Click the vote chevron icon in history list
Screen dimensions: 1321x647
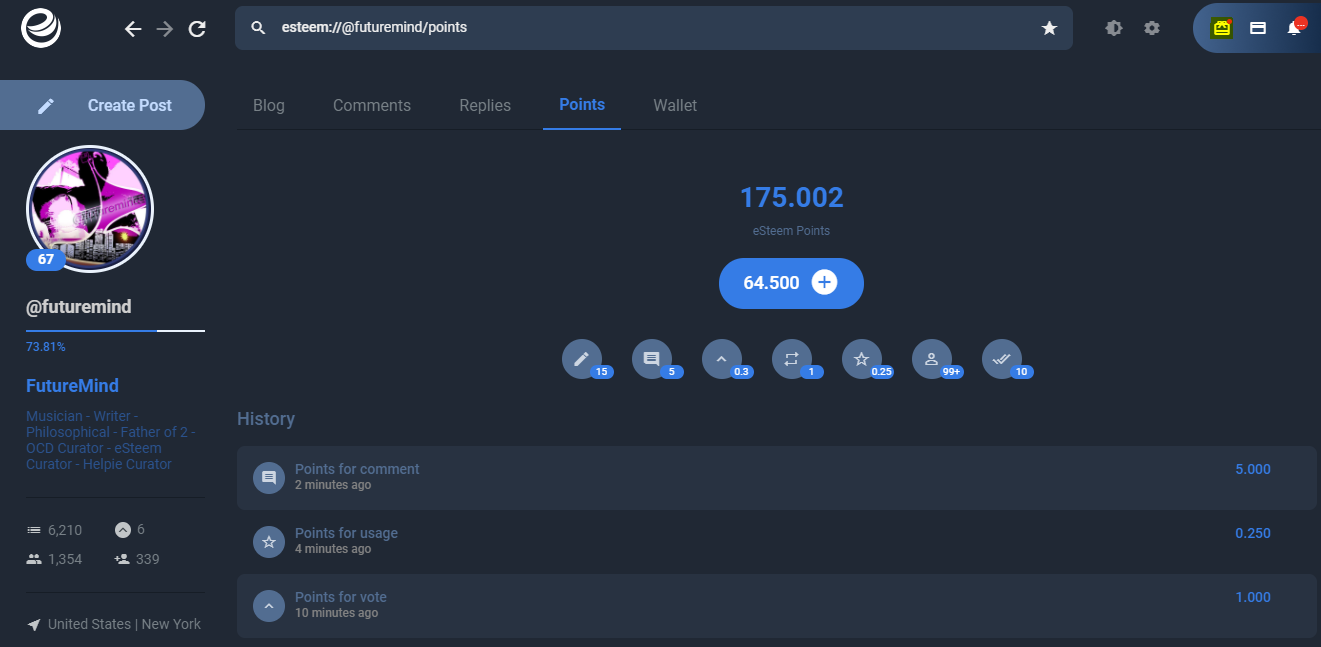[269, 606]
